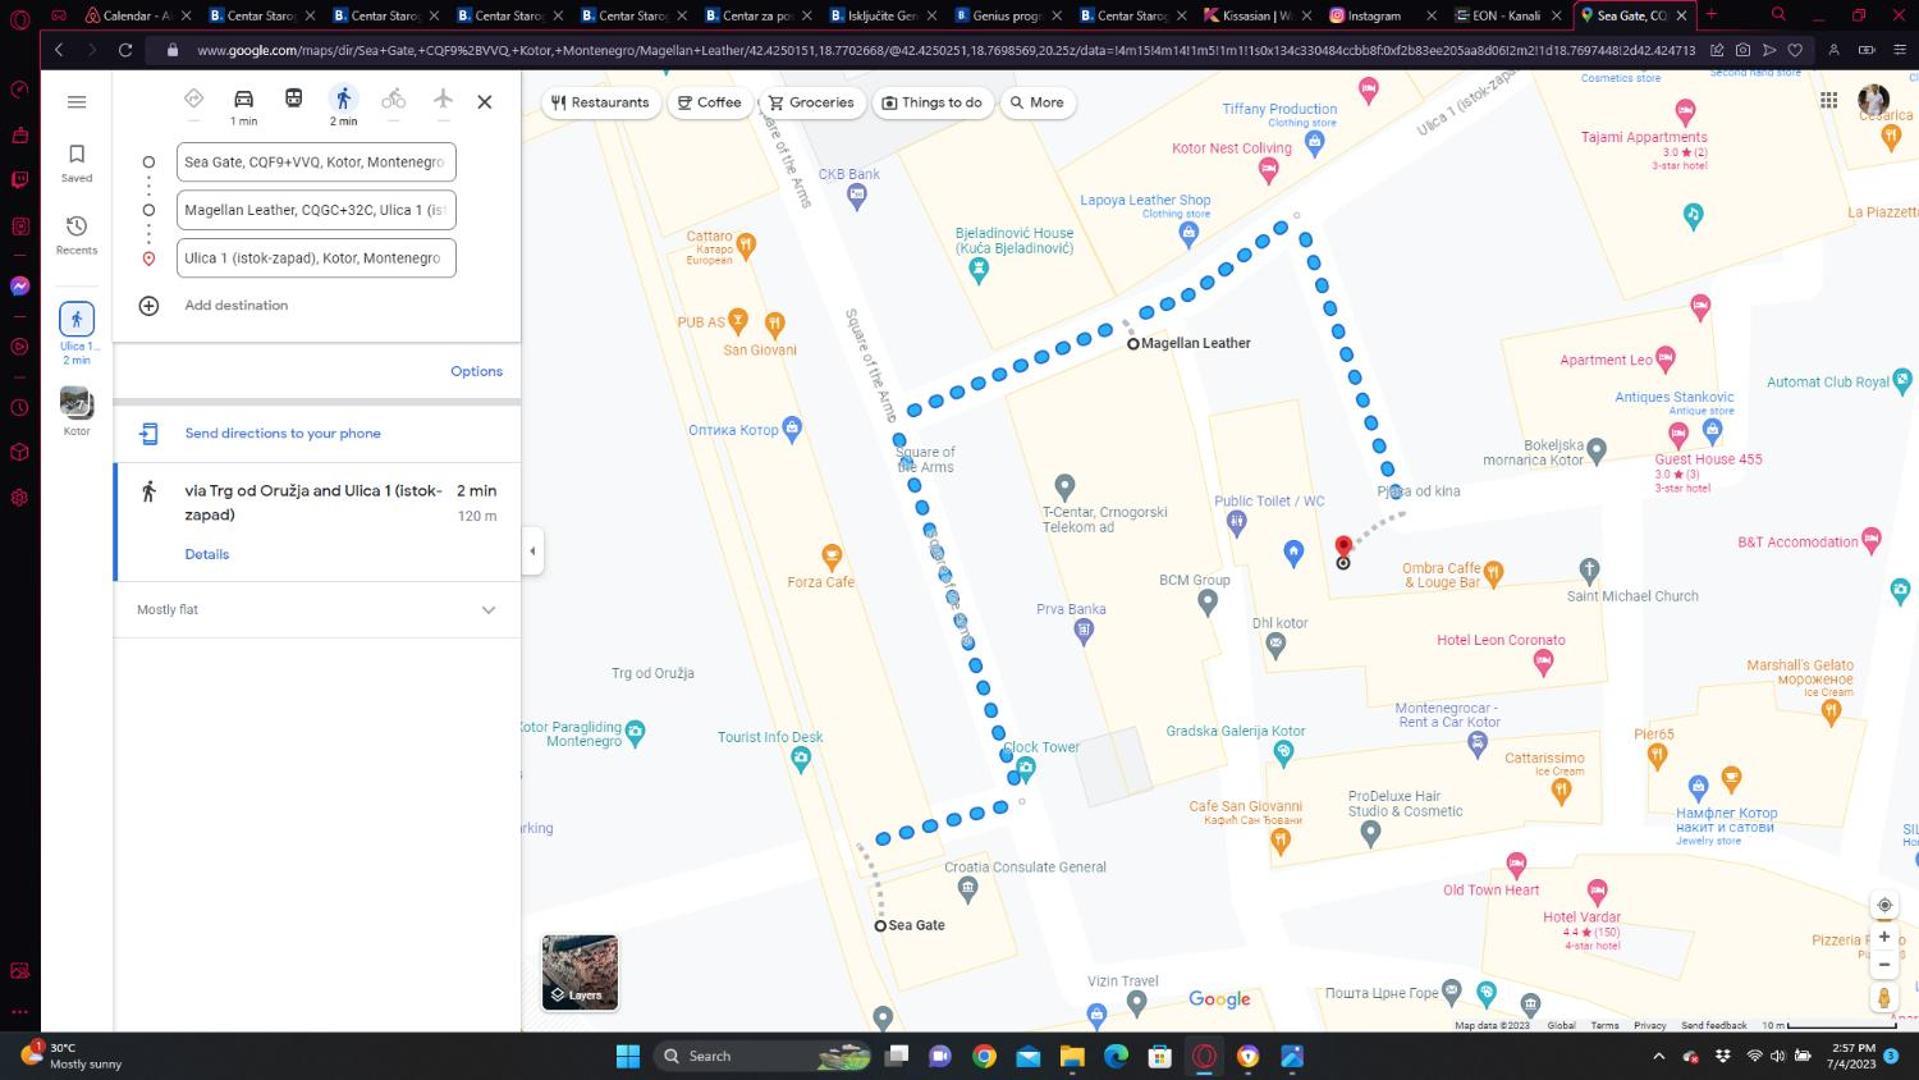Open route Options link

pos(476,371)
